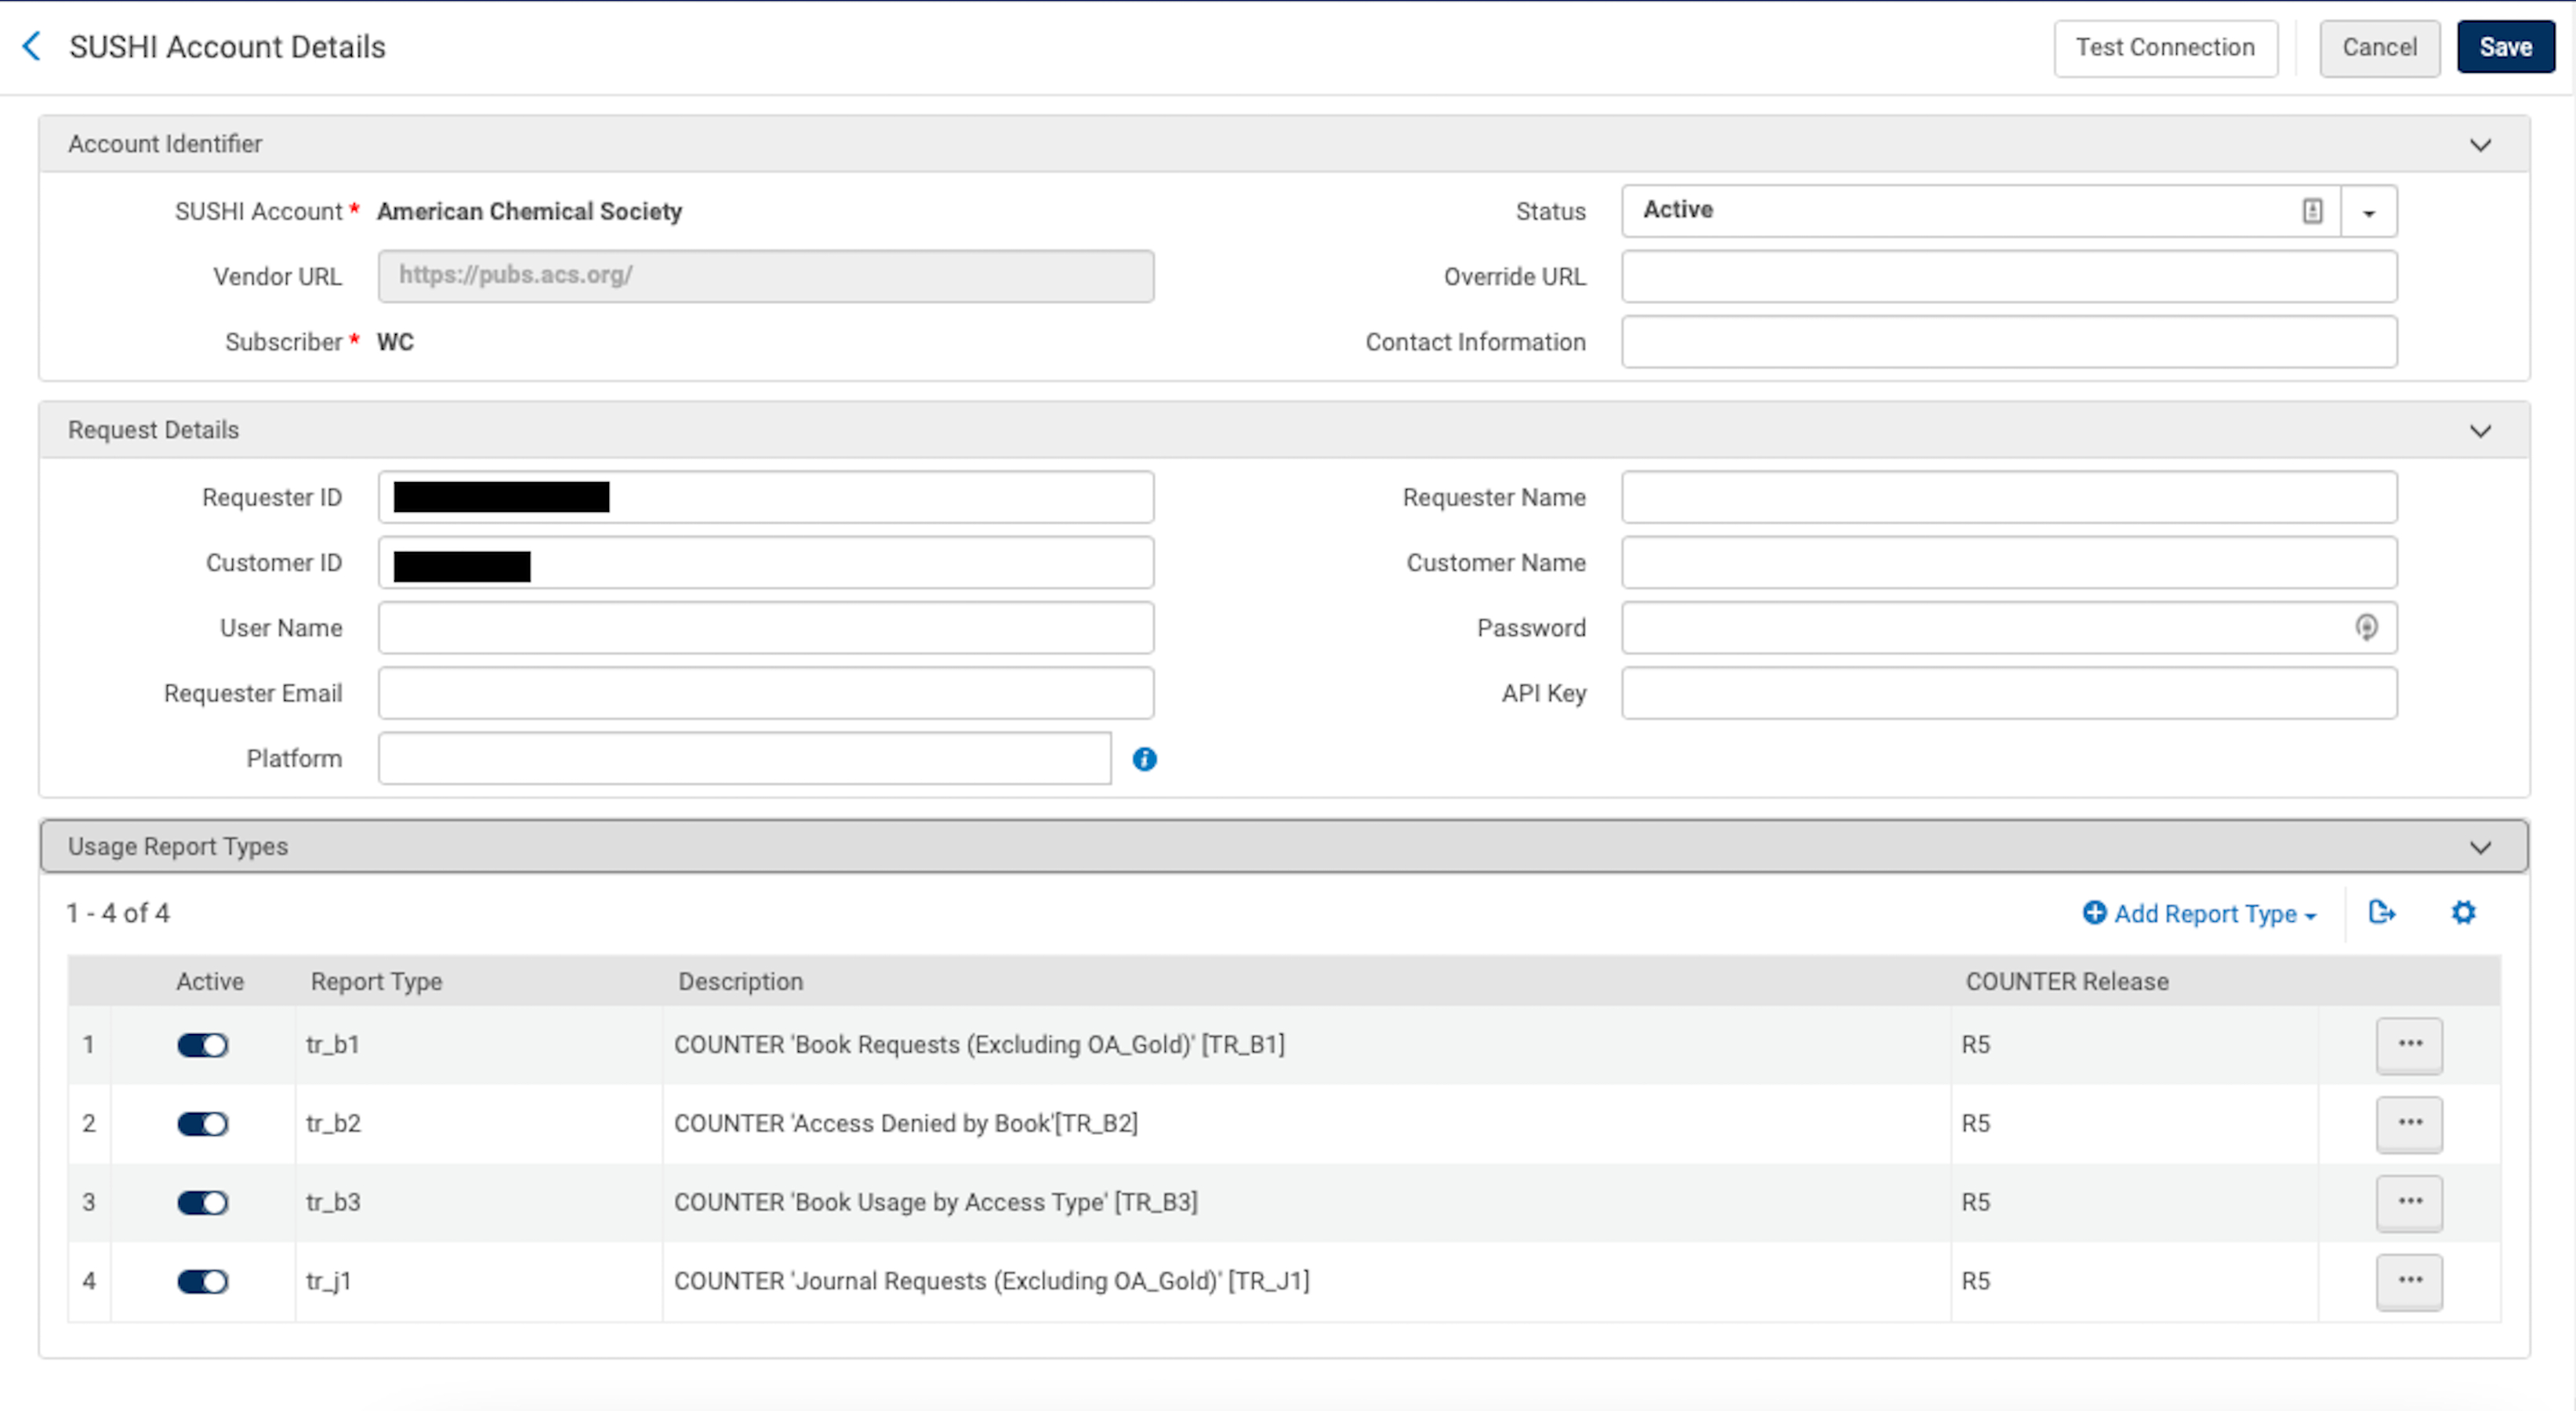Click the Test Connection button

[2165, 47]
